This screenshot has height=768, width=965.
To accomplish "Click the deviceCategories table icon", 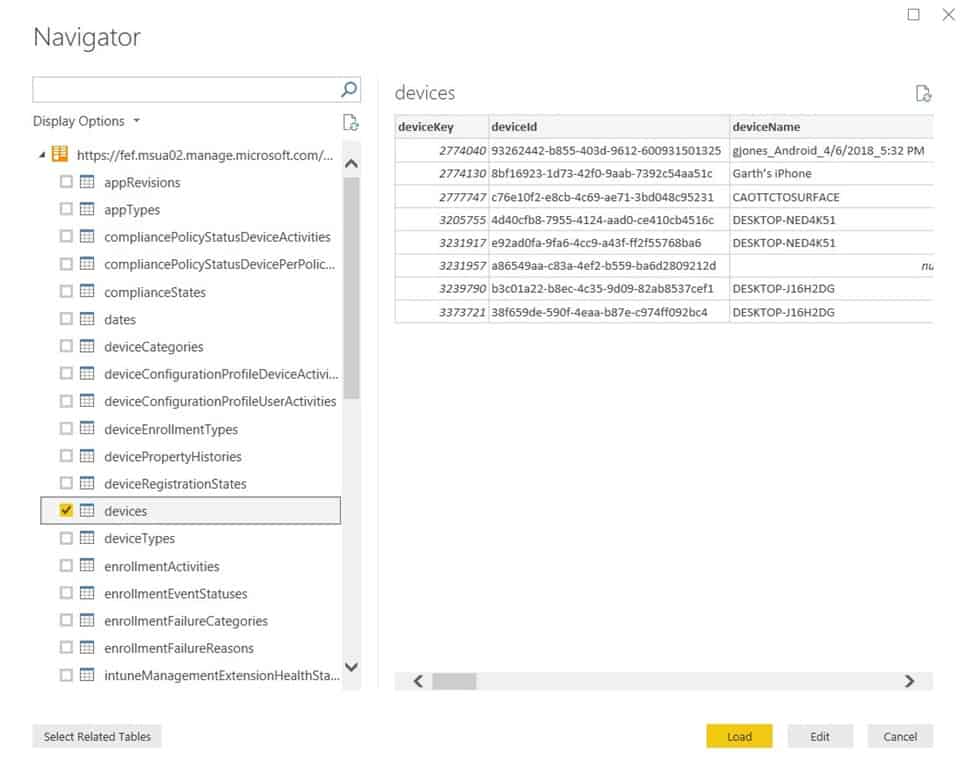I will 87,346.
